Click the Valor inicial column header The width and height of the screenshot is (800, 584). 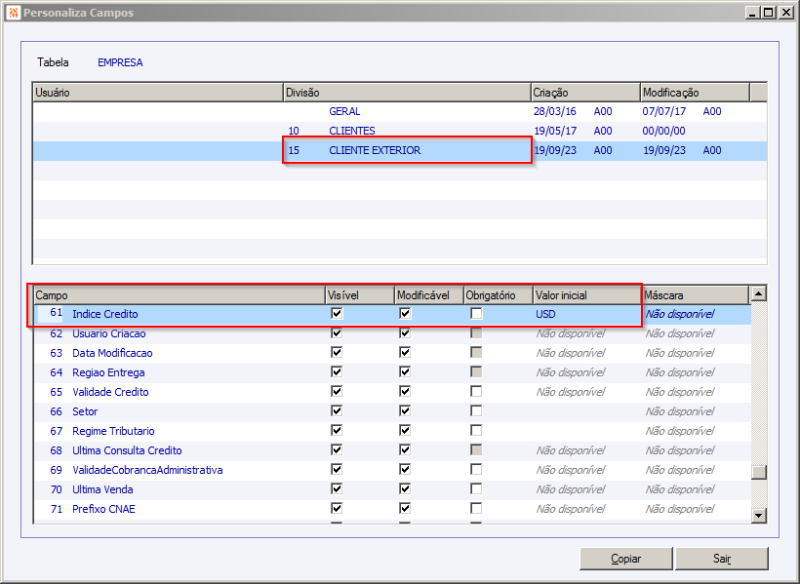[x=587, y=295]
